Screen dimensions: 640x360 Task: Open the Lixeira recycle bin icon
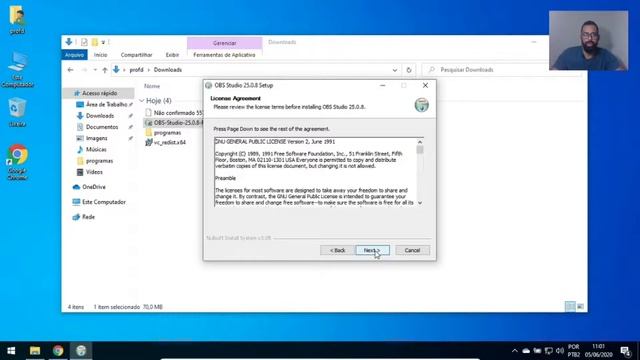tap(17, 113)
